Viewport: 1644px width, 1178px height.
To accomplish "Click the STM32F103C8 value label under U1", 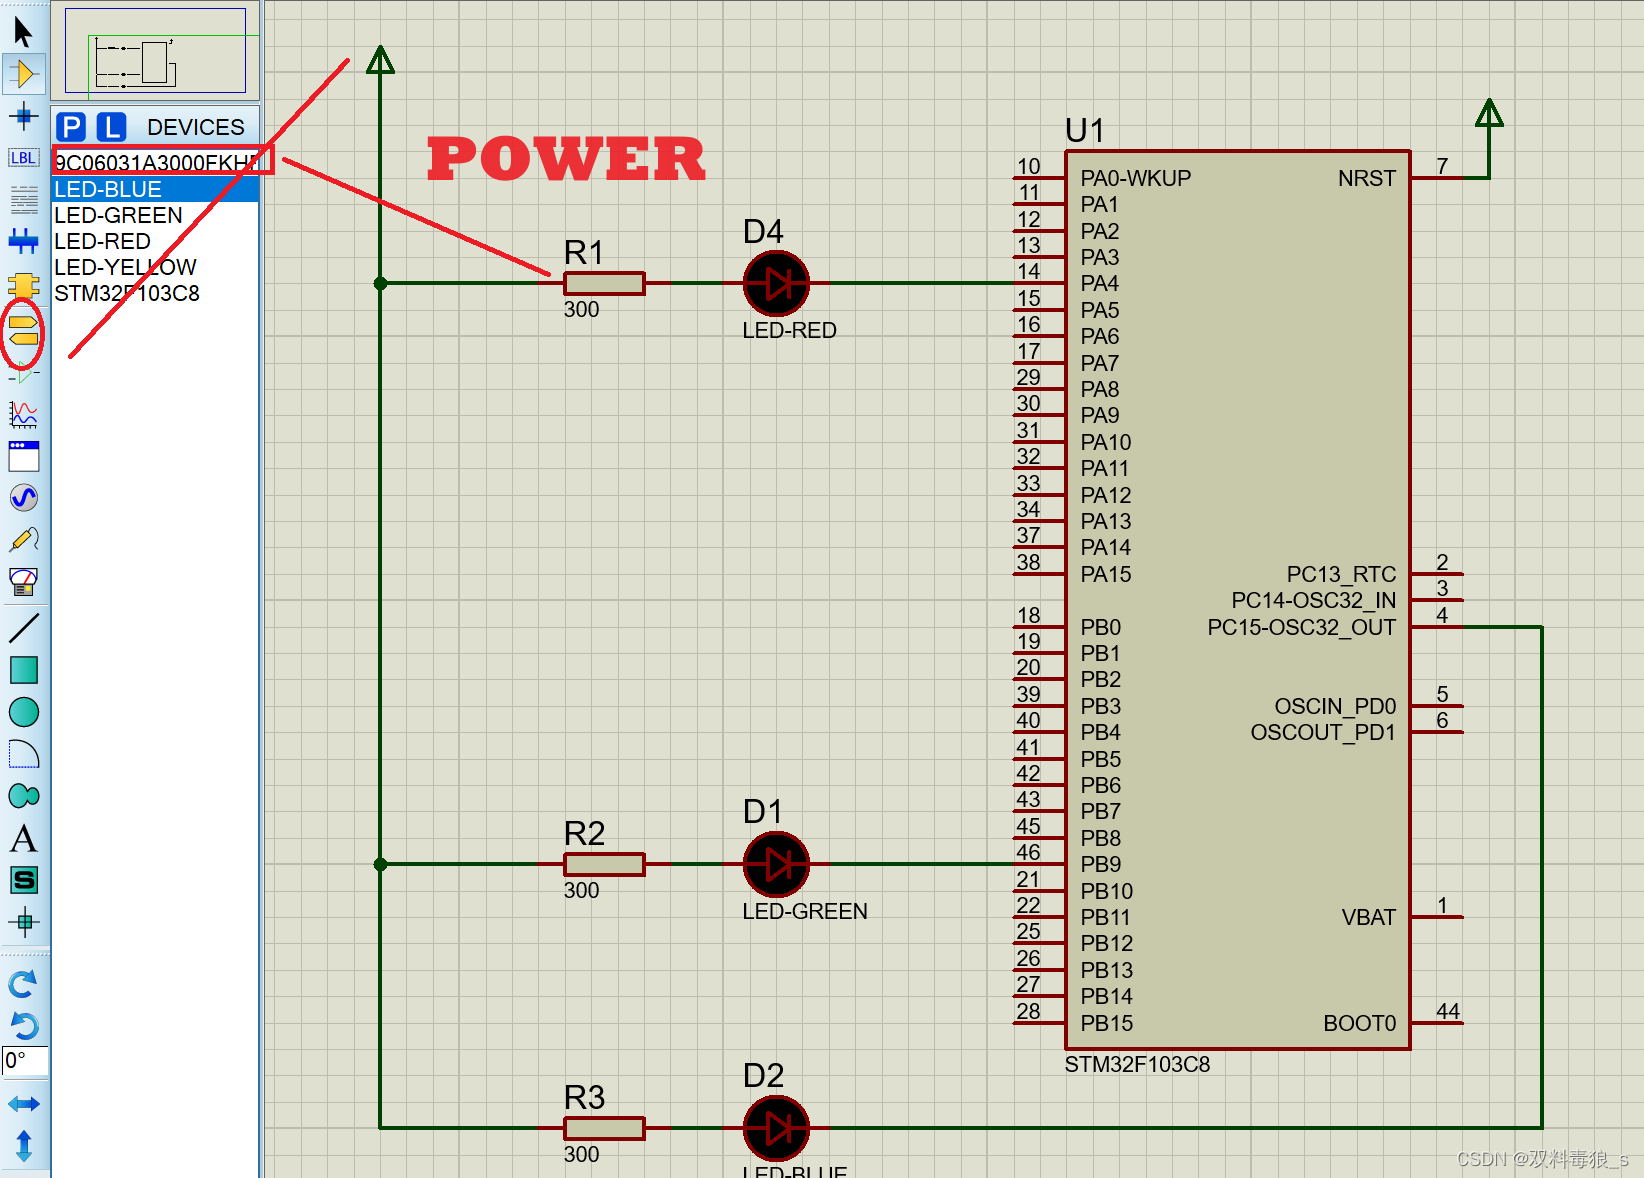I will [1137, 1064].
